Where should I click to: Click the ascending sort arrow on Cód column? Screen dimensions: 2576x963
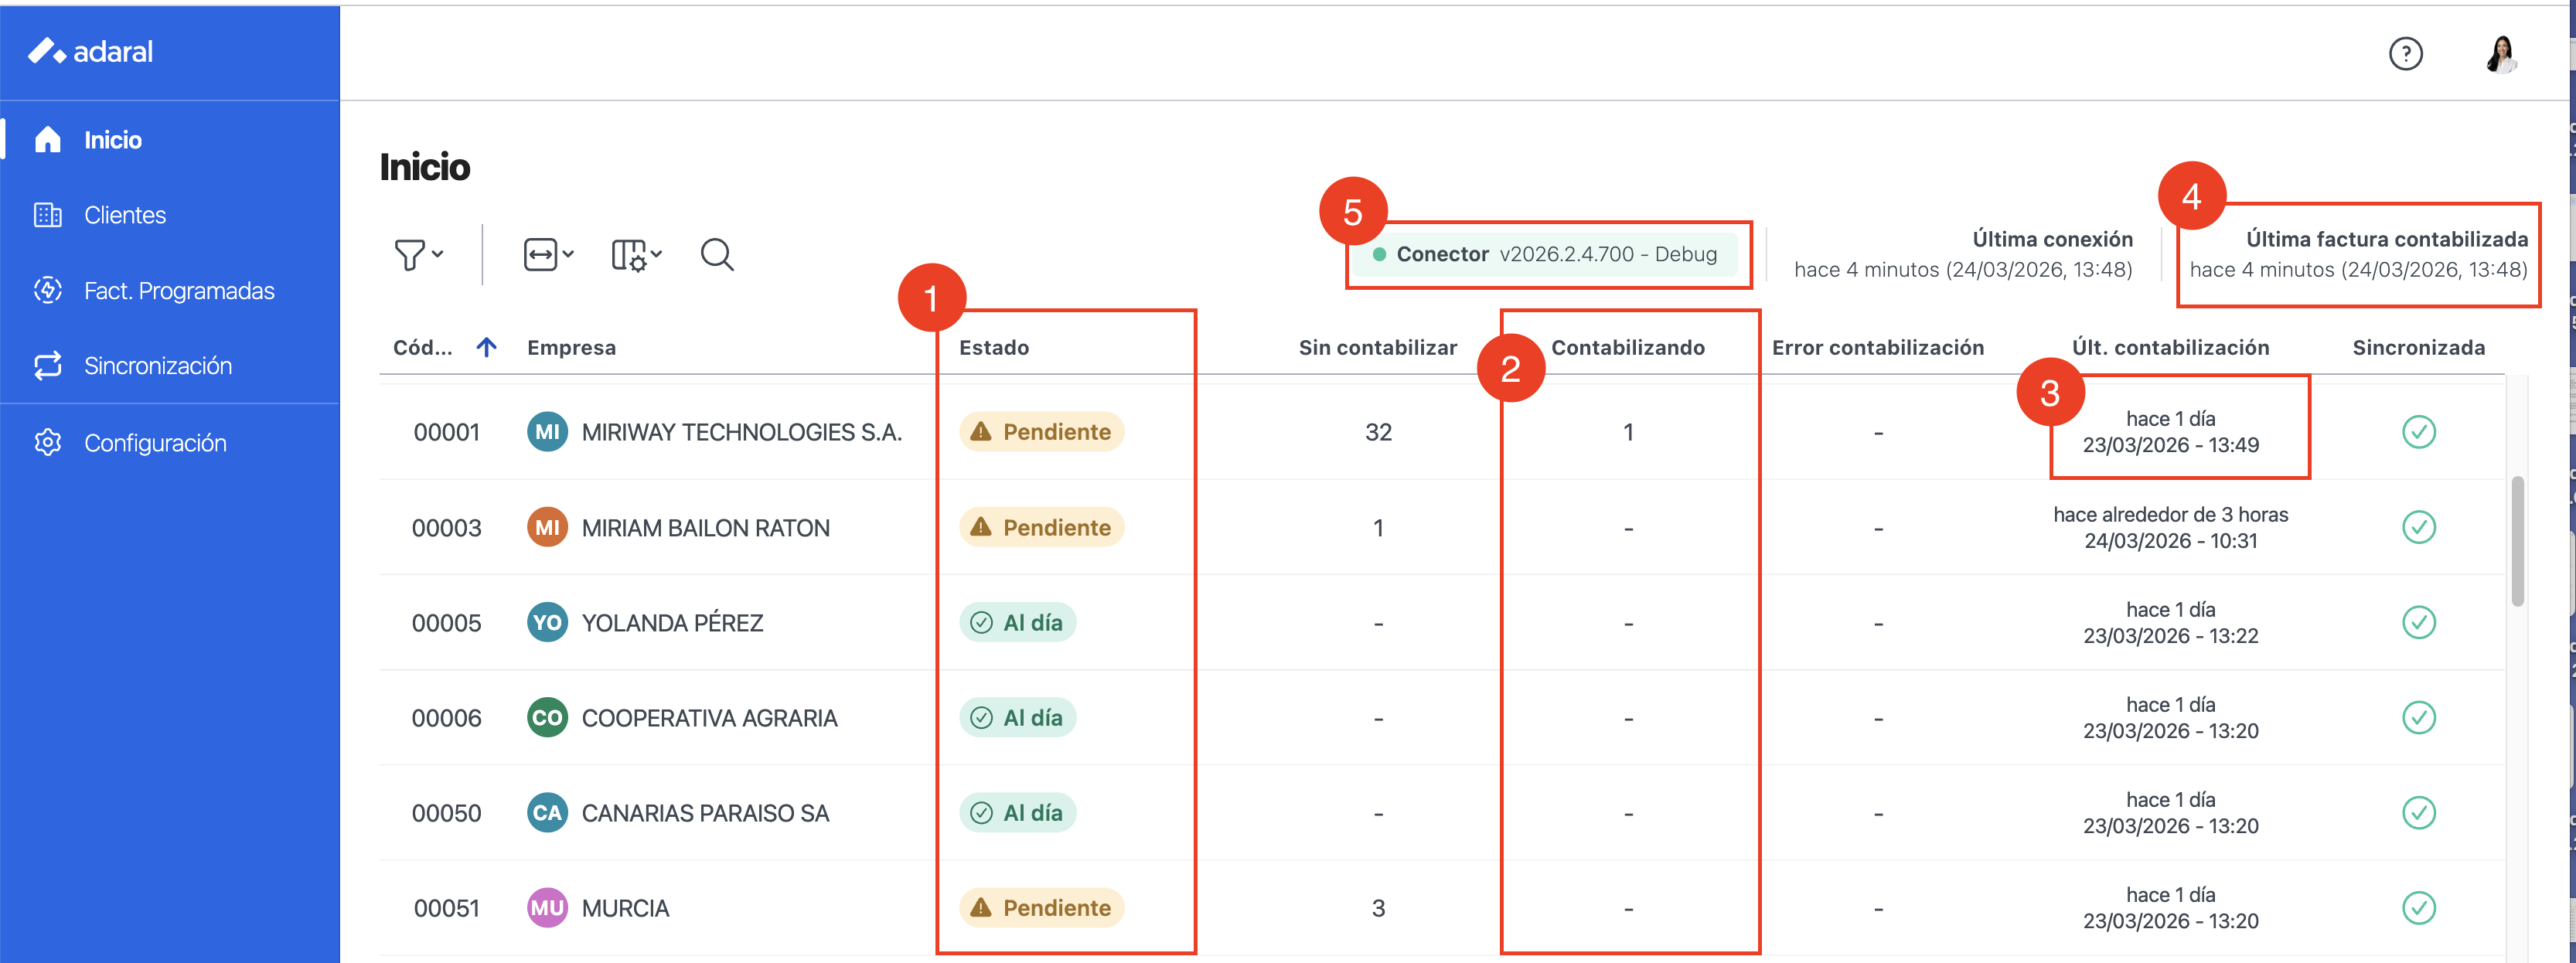coord(486,347)
